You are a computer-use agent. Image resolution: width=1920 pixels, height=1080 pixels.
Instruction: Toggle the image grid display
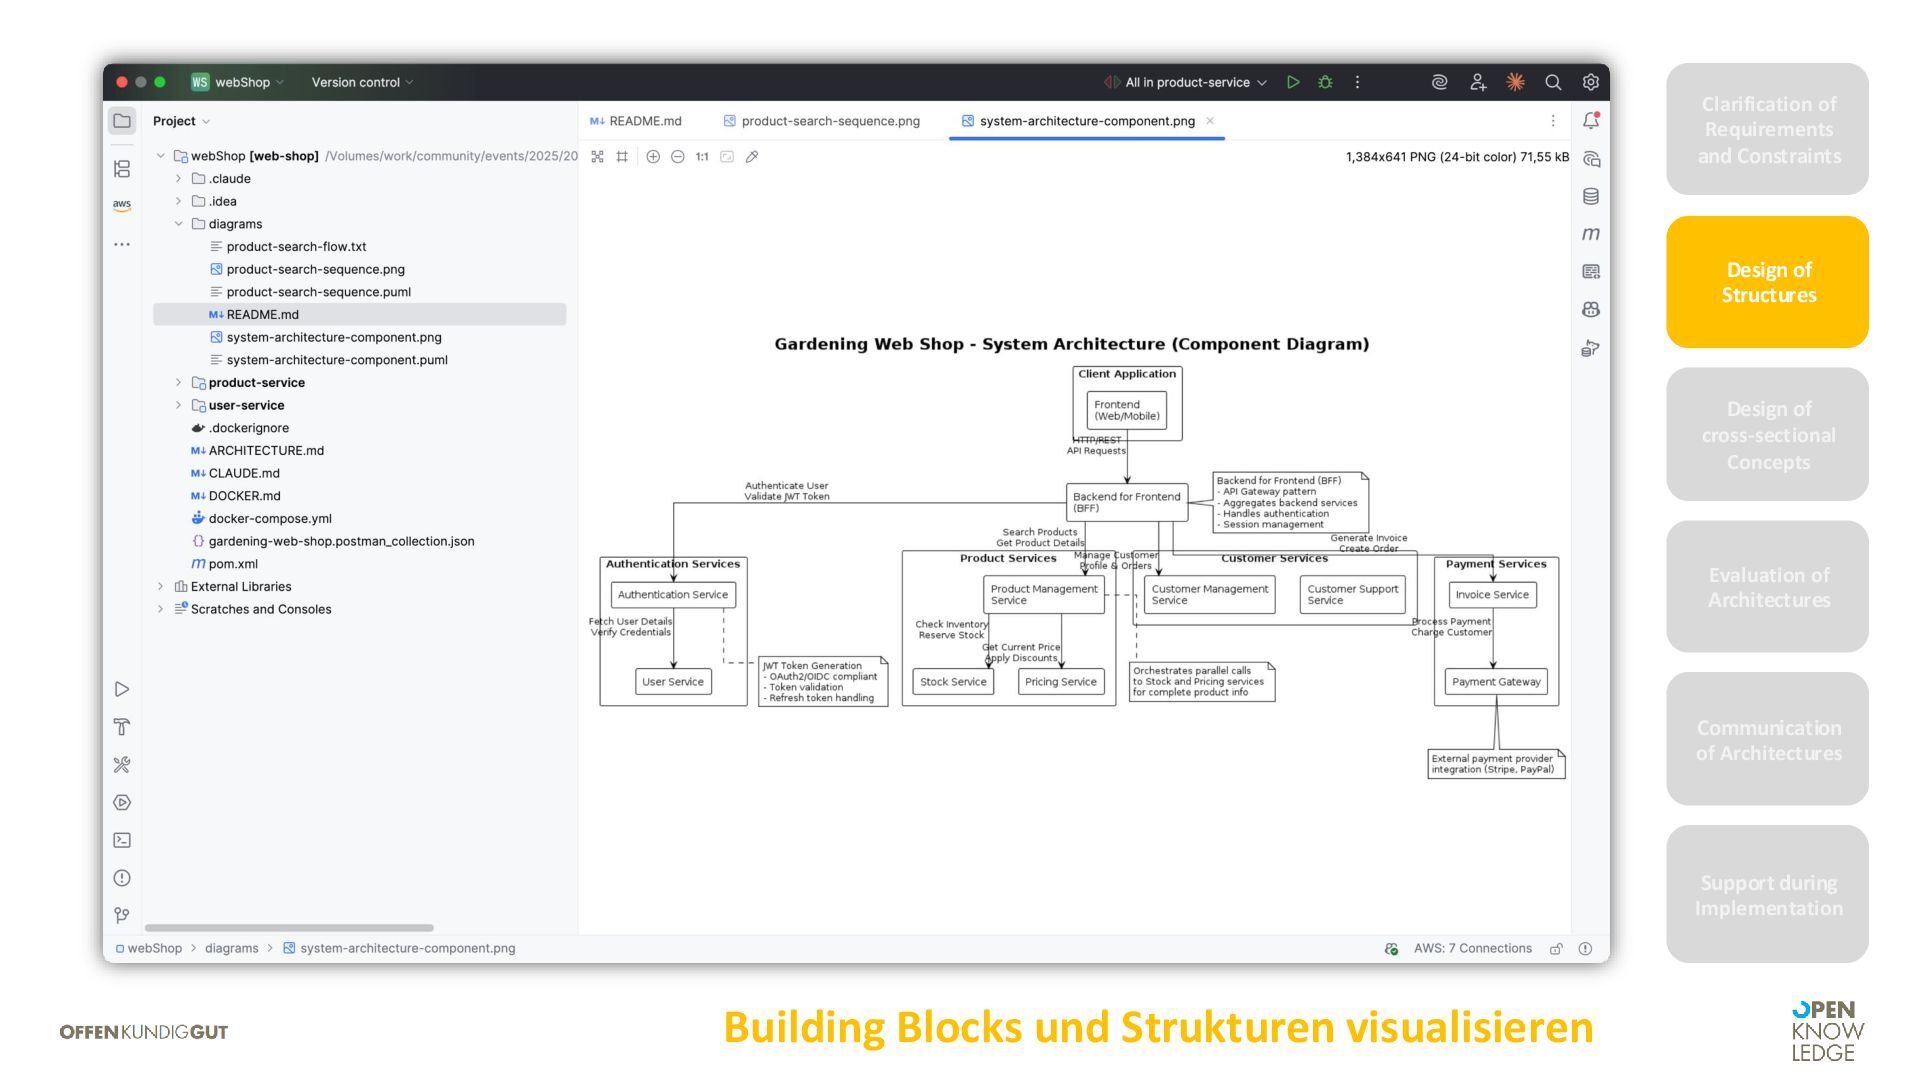(x=622, y=157)
